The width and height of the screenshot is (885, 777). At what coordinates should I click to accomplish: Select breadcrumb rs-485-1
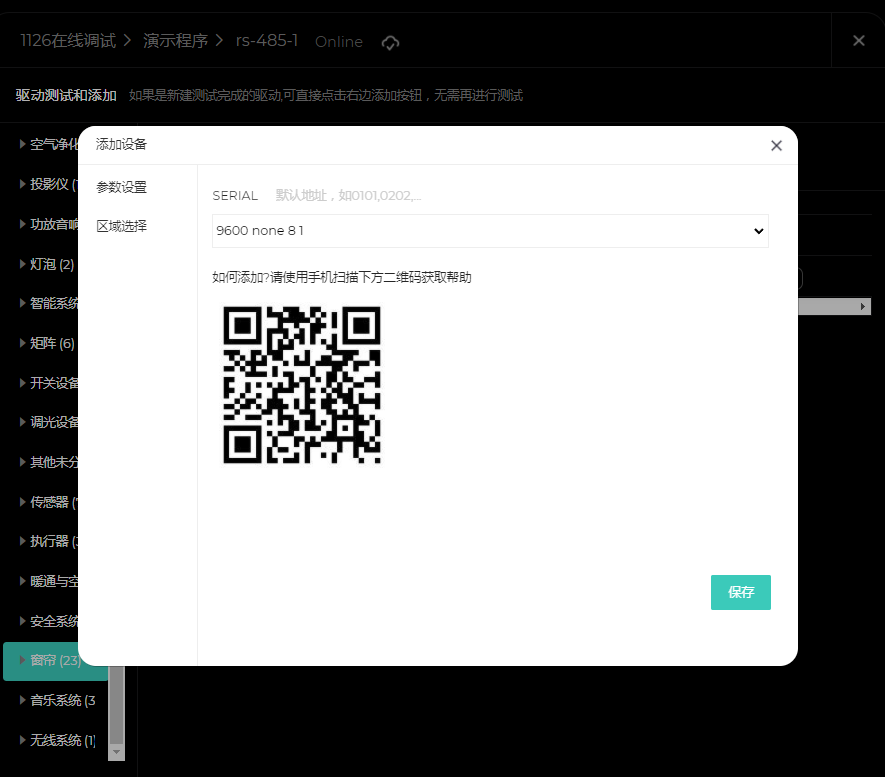tap(266, 41)
